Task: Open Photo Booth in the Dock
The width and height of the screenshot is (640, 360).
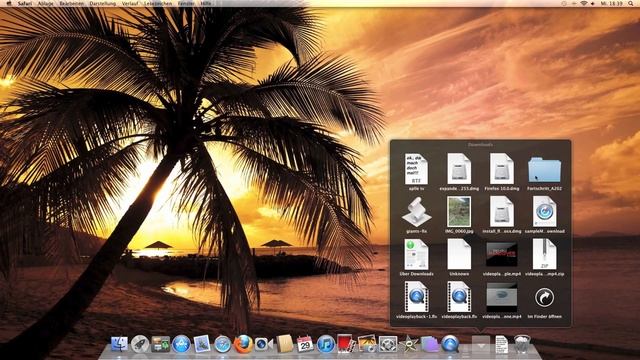Action: pyautogui.click(x=346, y=344)
